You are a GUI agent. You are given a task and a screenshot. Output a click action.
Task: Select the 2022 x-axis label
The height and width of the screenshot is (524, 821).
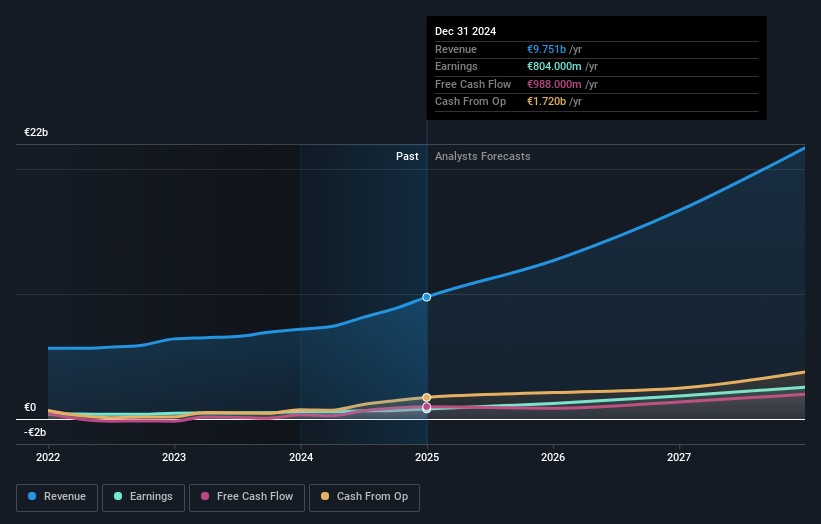48,458
